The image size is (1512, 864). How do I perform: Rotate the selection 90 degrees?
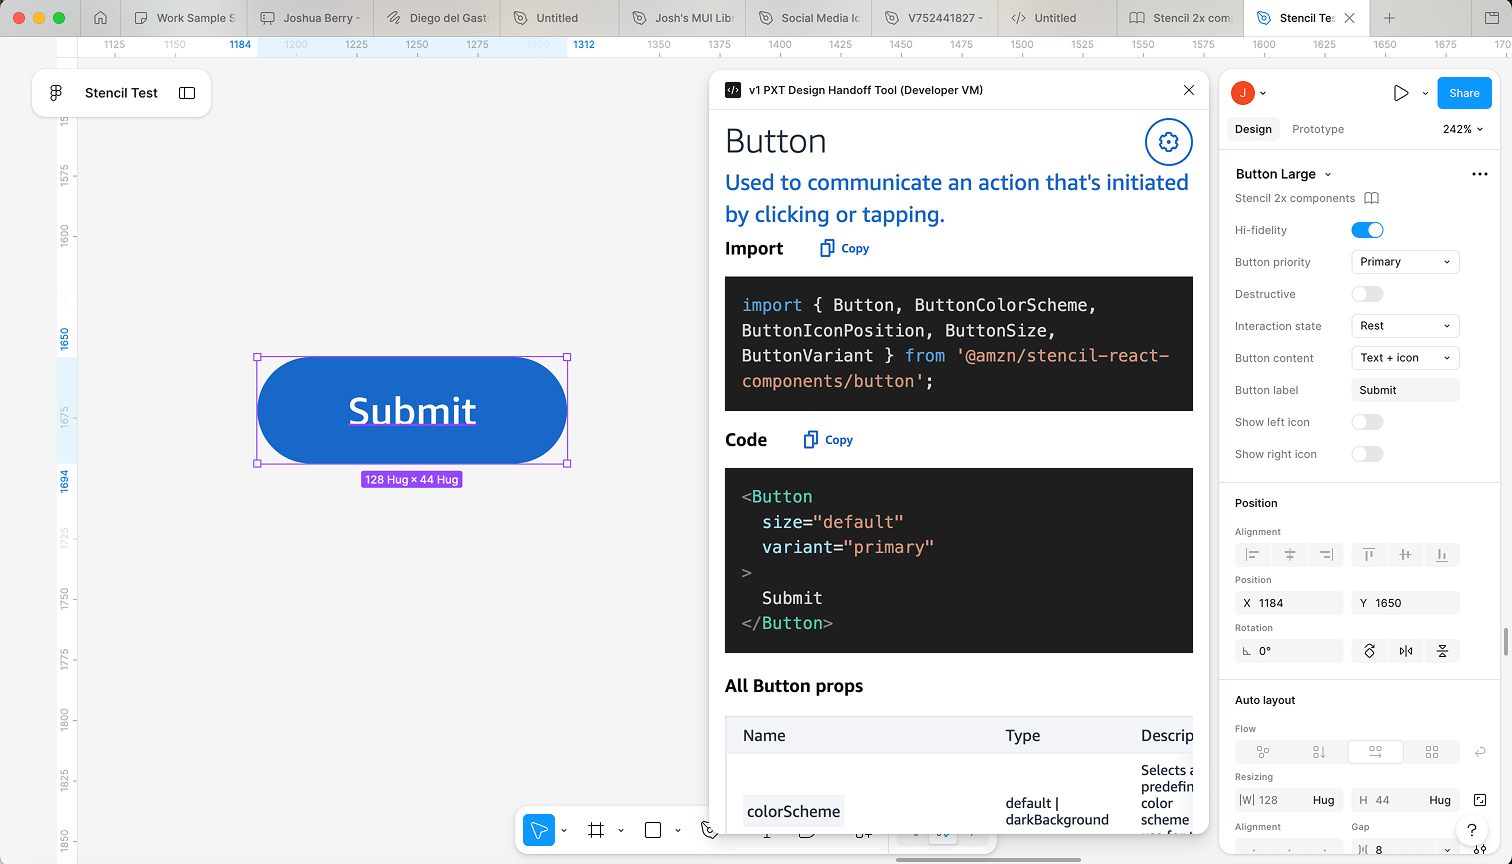click(1369, 650)
